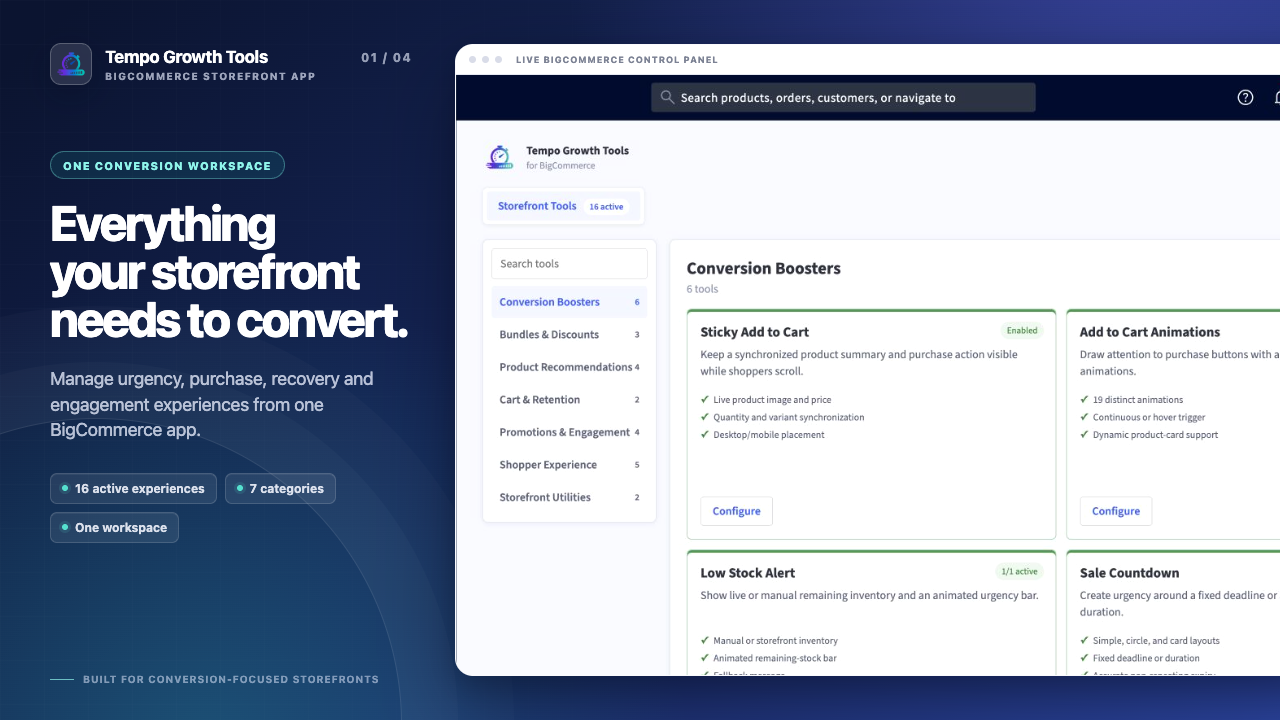This screenshot has width=1280, height=720.
Task: Click the 19 distinct animations item
Action: [x=1131, y=400]
